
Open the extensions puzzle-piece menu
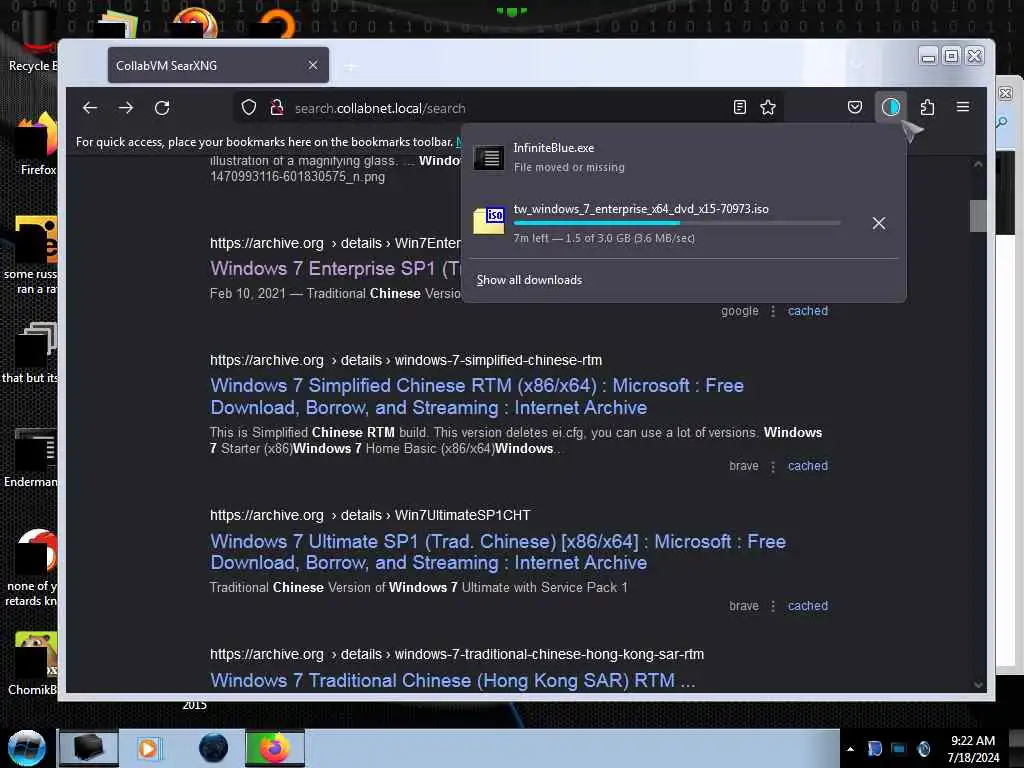tap(927, 107)
